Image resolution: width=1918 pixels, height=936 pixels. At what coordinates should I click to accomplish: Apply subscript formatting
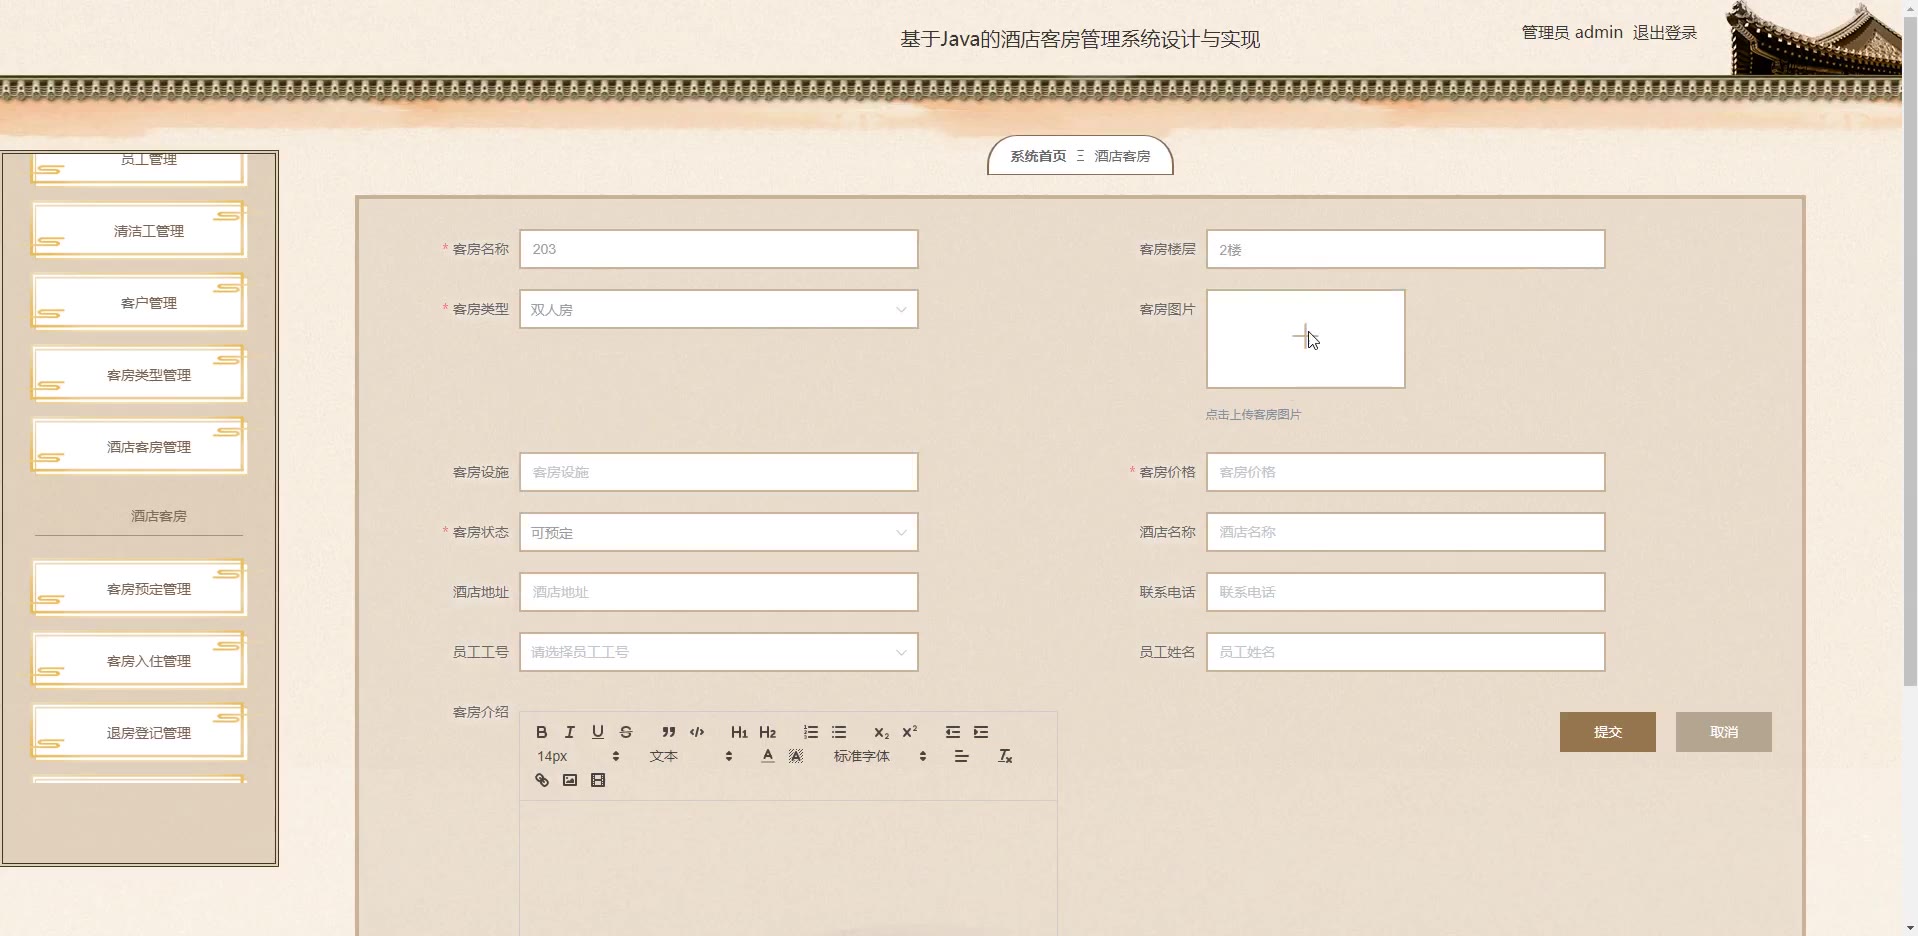[x=881, y=732]
